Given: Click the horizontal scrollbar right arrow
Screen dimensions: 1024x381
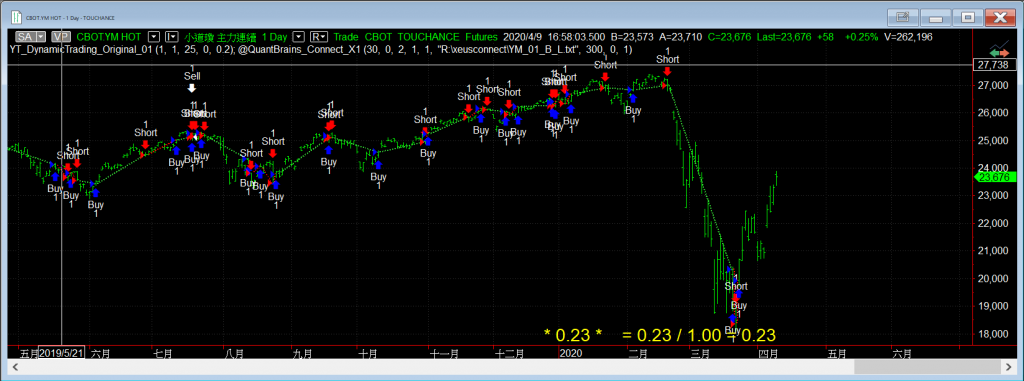Looking at the screenshot, I should coord(1008,367).
